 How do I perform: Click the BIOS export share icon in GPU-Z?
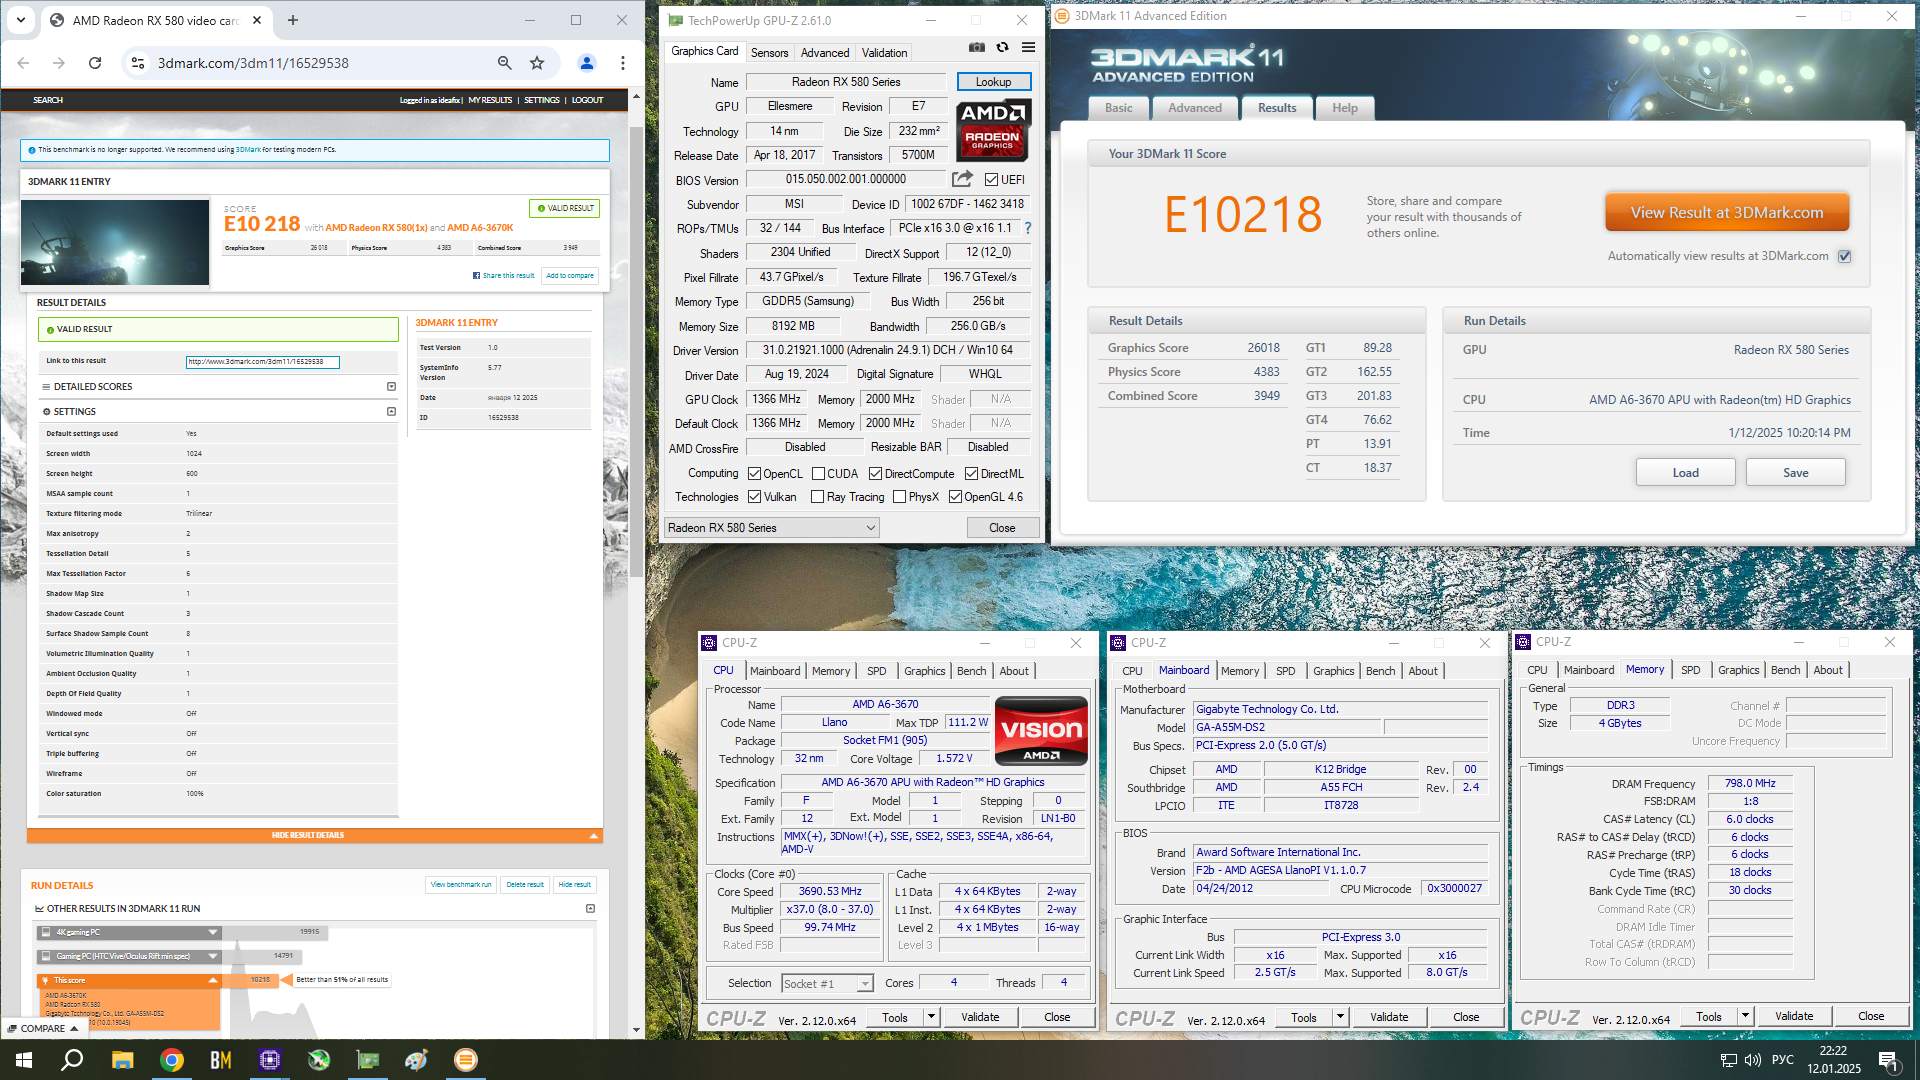[x=962, y=179]
